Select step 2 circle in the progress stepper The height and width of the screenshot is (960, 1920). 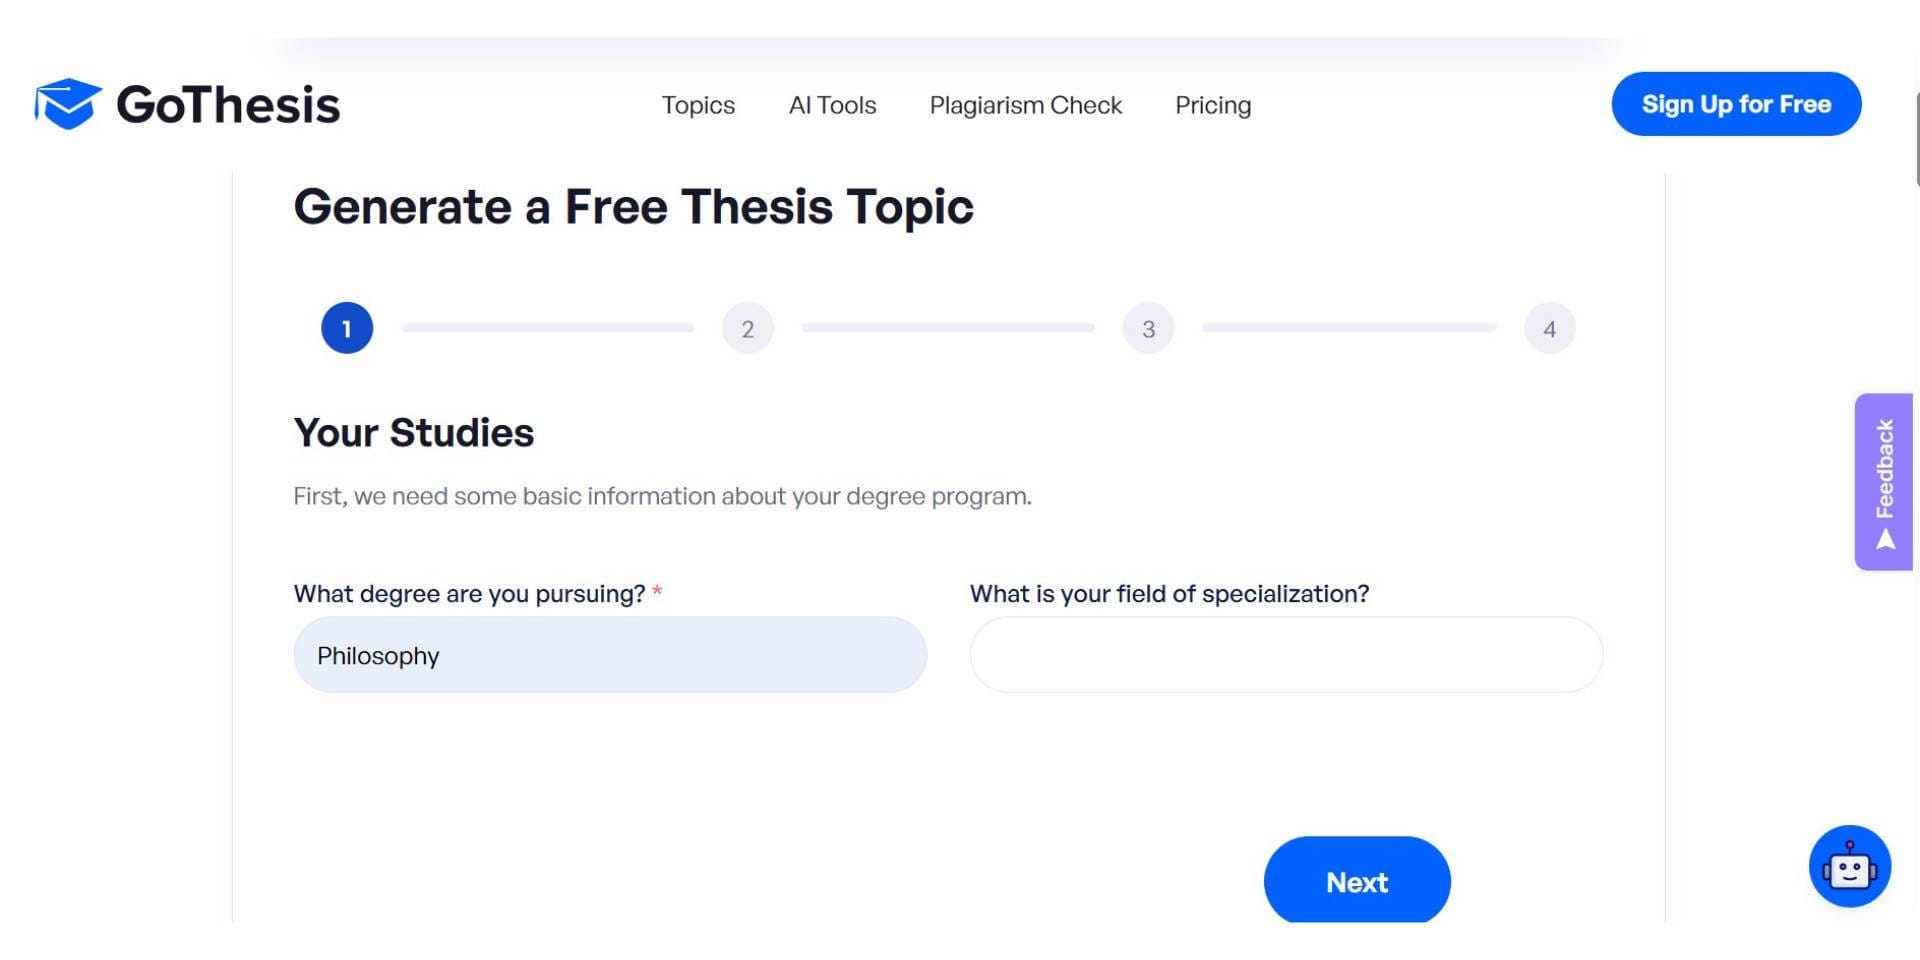click(x=748, y=327)
